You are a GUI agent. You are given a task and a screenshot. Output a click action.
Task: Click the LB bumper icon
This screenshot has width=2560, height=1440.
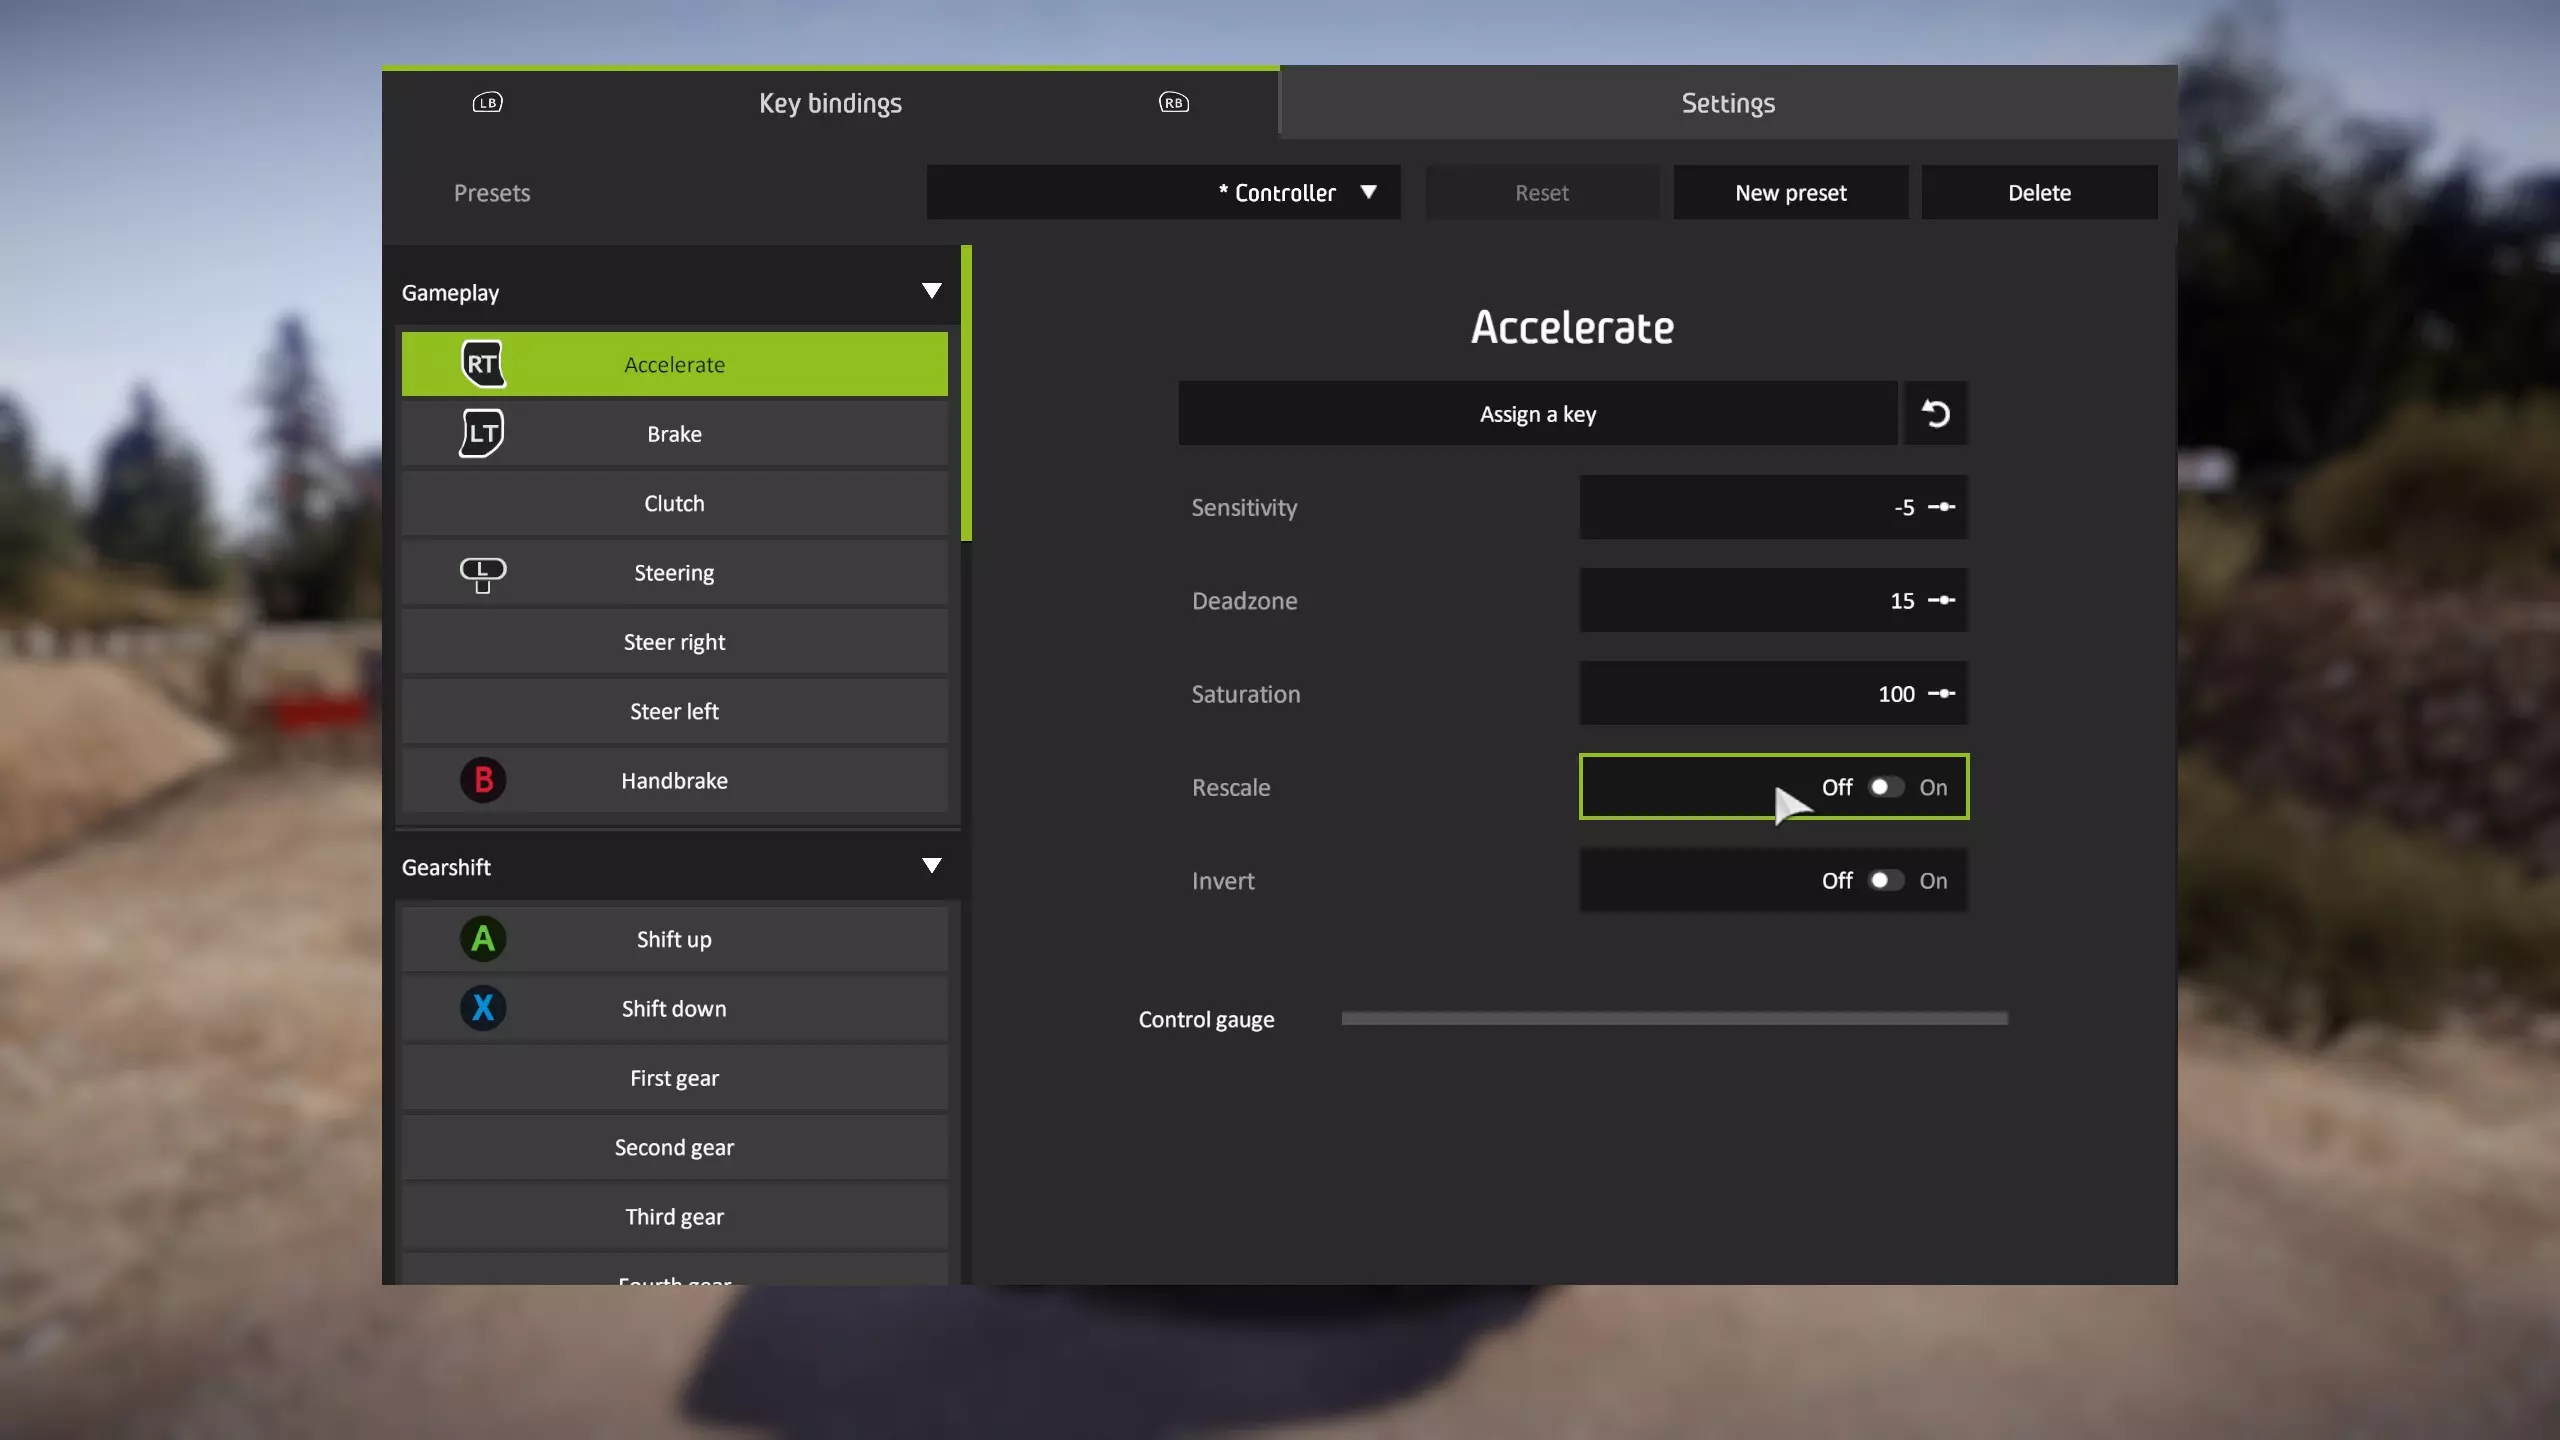coord(487,103)
